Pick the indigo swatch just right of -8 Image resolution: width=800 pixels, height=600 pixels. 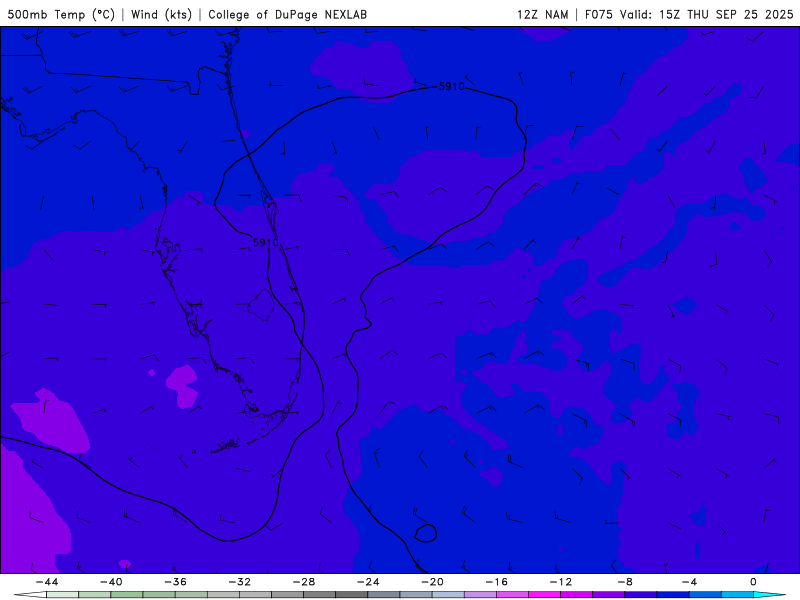pos(641,594)
